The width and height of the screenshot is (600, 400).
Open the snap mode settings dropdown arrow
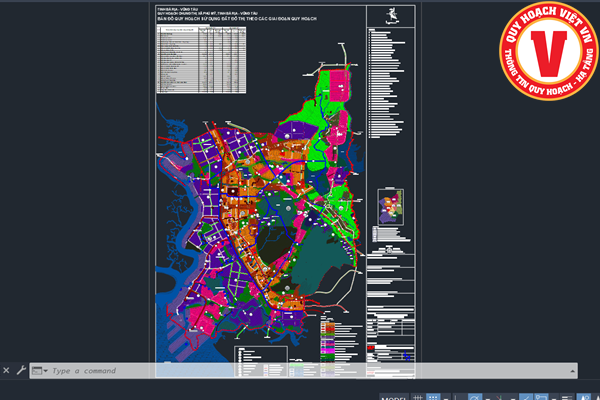[446, 397]
